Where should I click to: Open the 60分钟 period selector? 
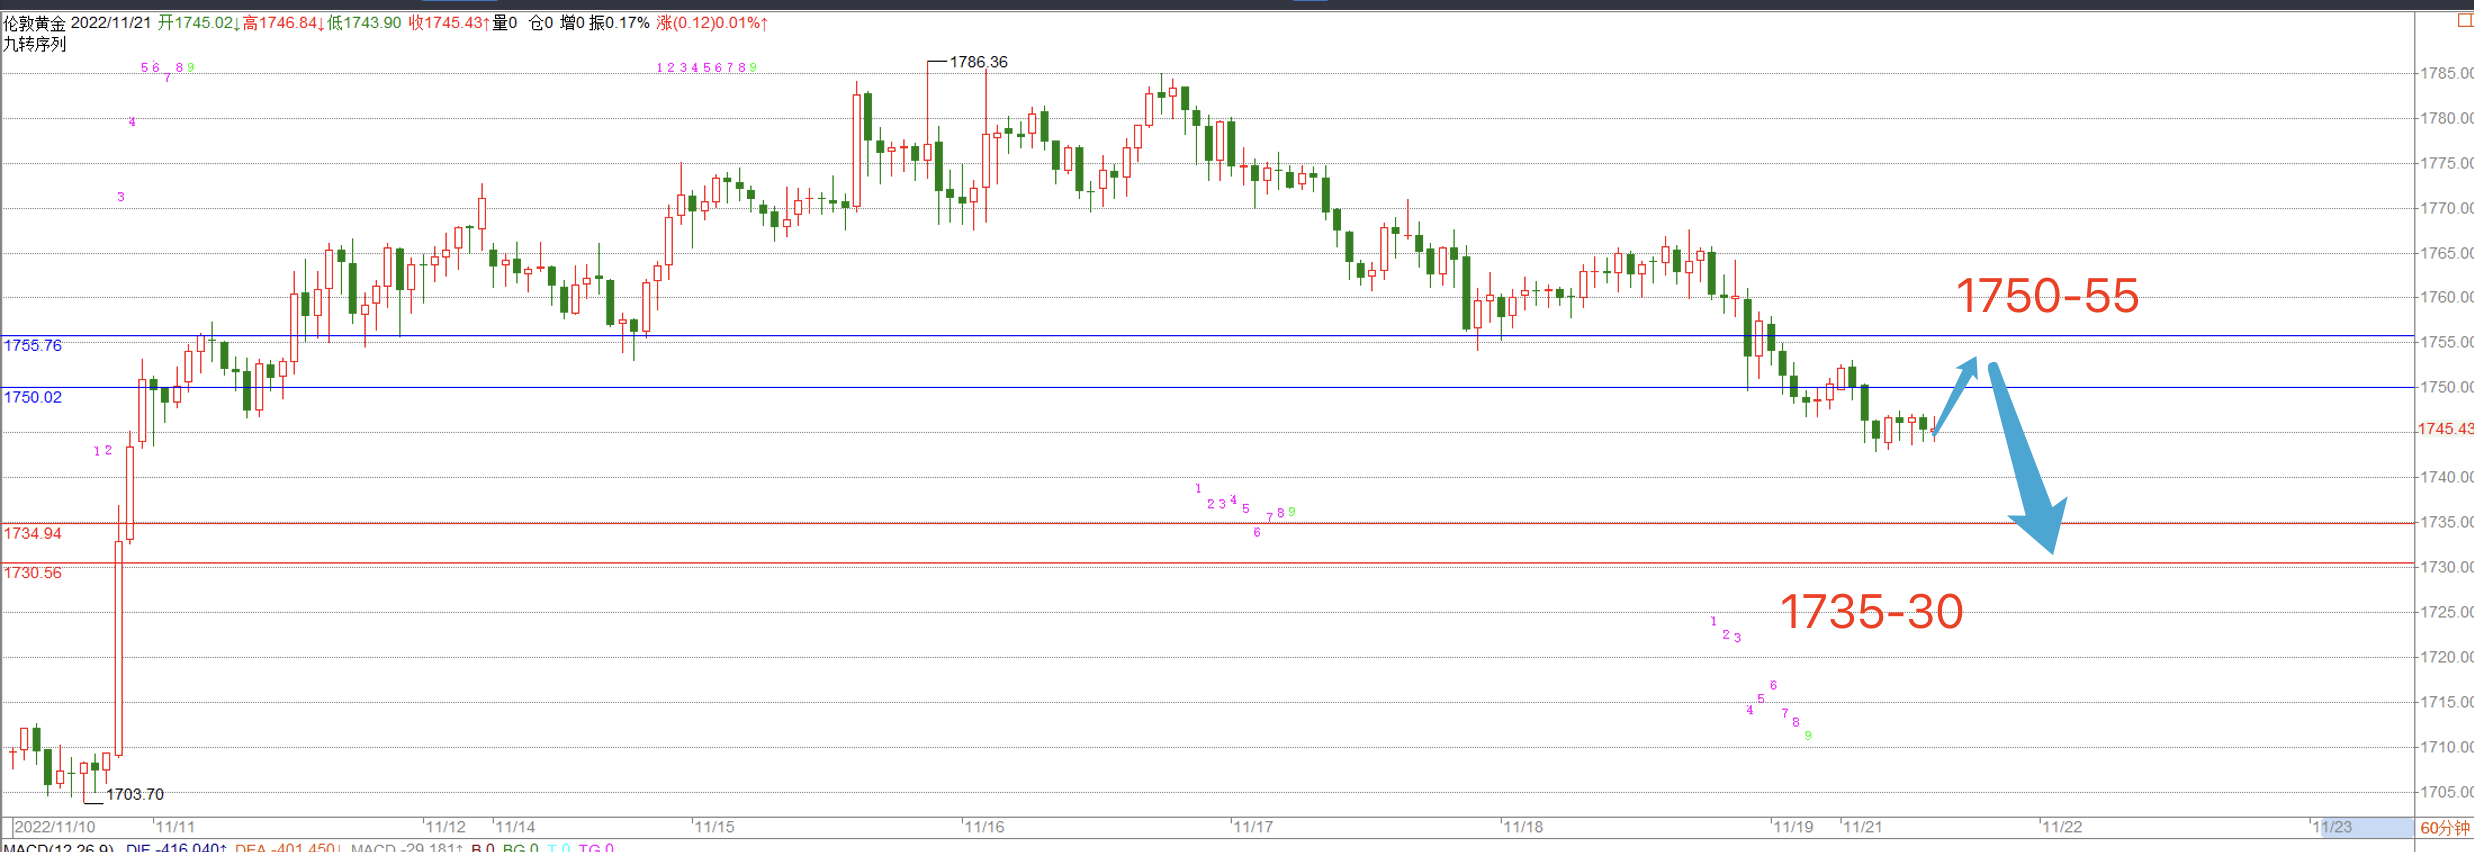click(2445, 827)
